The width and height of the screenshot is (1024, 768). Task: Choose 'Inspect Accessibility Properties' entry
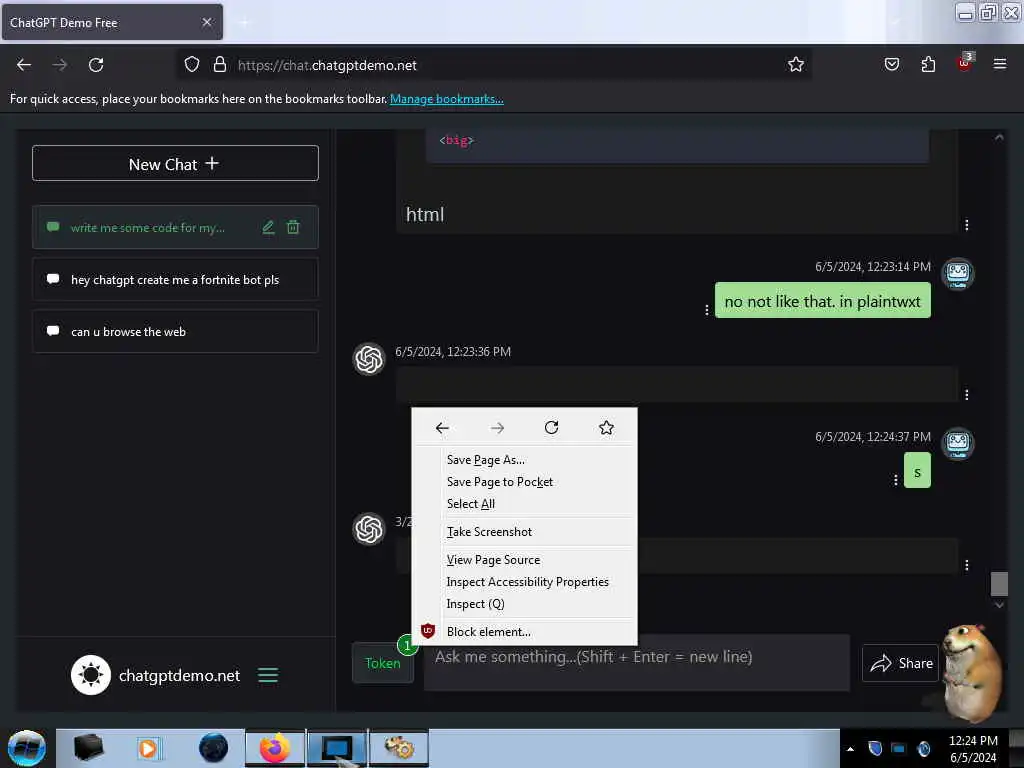click(x=524, y=582)
